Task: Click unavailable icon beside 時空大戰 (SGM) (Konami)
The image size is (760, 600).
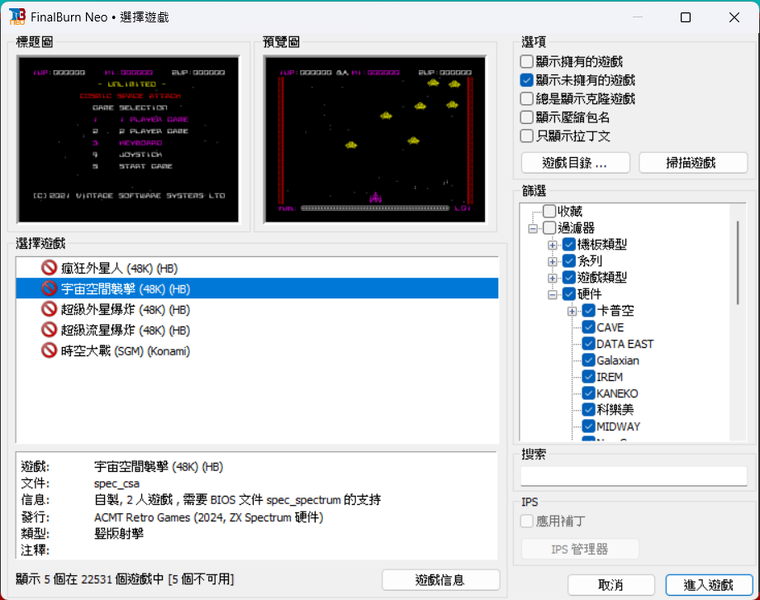Action: [49, 350]
